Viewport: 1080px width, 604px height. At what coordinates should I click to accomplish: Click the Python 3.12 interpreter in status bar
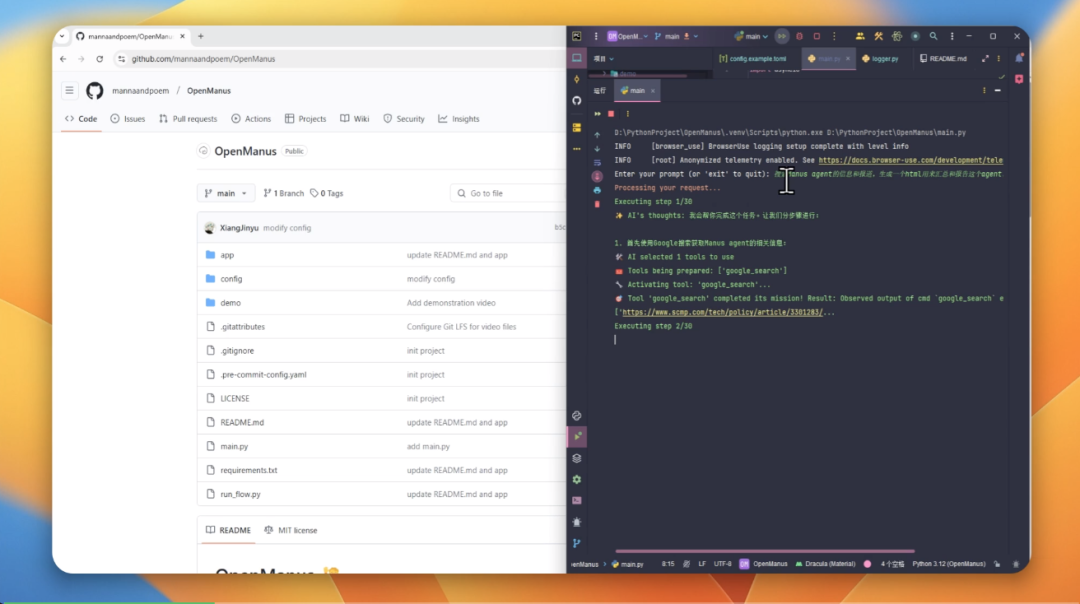click(x=948, y=564)
